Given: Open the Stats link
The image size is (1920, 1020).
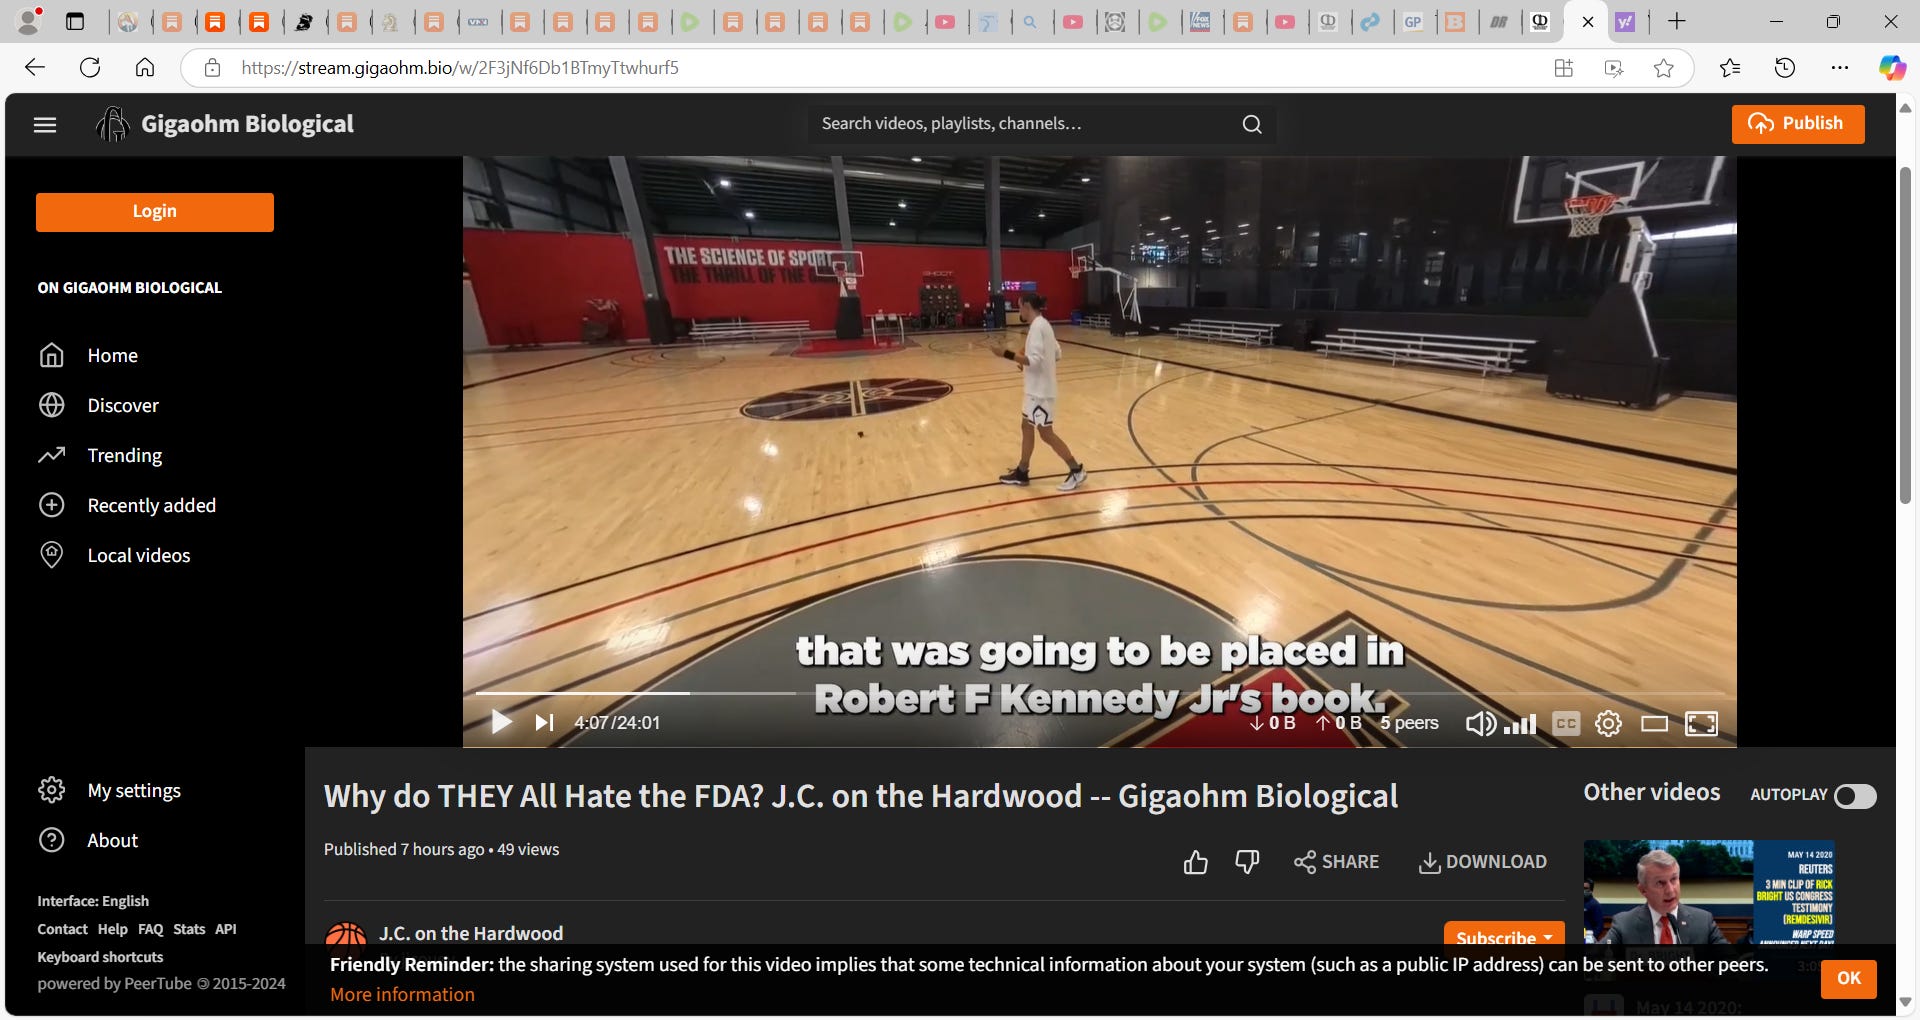Looking at the screenshot, I should click(189, 929).
